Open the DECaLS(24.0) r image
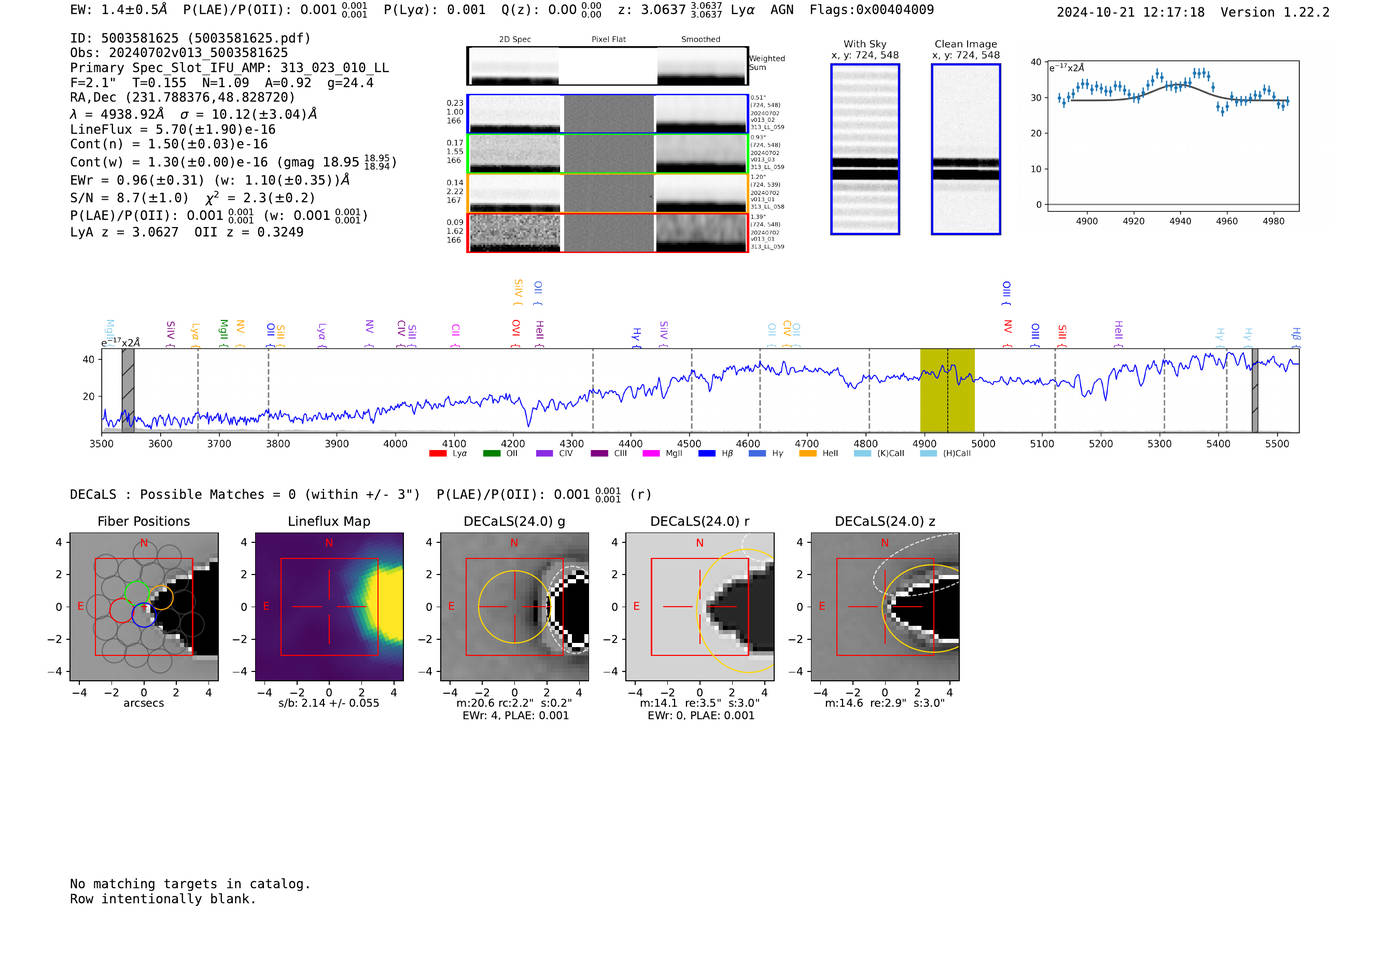The height and width of the screenshot is (953, 1400). click(x=700, y=607)
